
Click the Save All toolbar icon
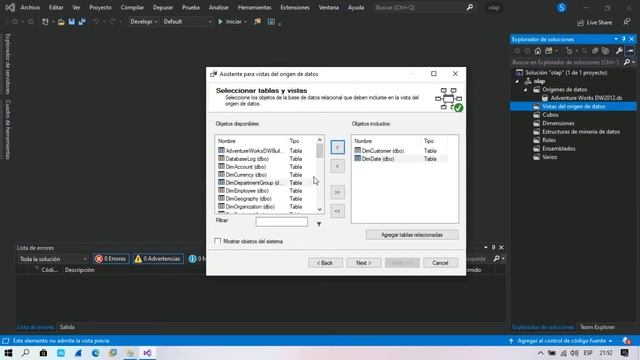pyautogui.click(x=82, y=22)
